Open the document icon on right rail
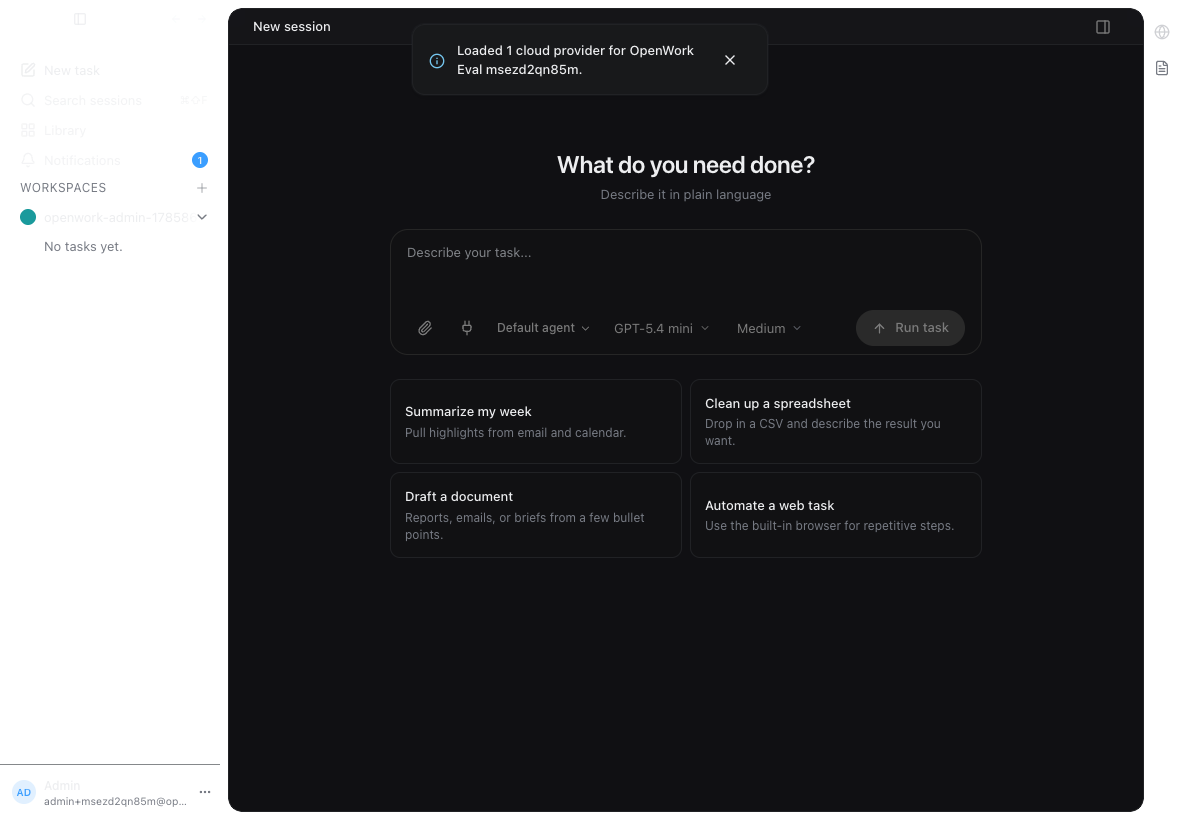 coord(1162,68)
